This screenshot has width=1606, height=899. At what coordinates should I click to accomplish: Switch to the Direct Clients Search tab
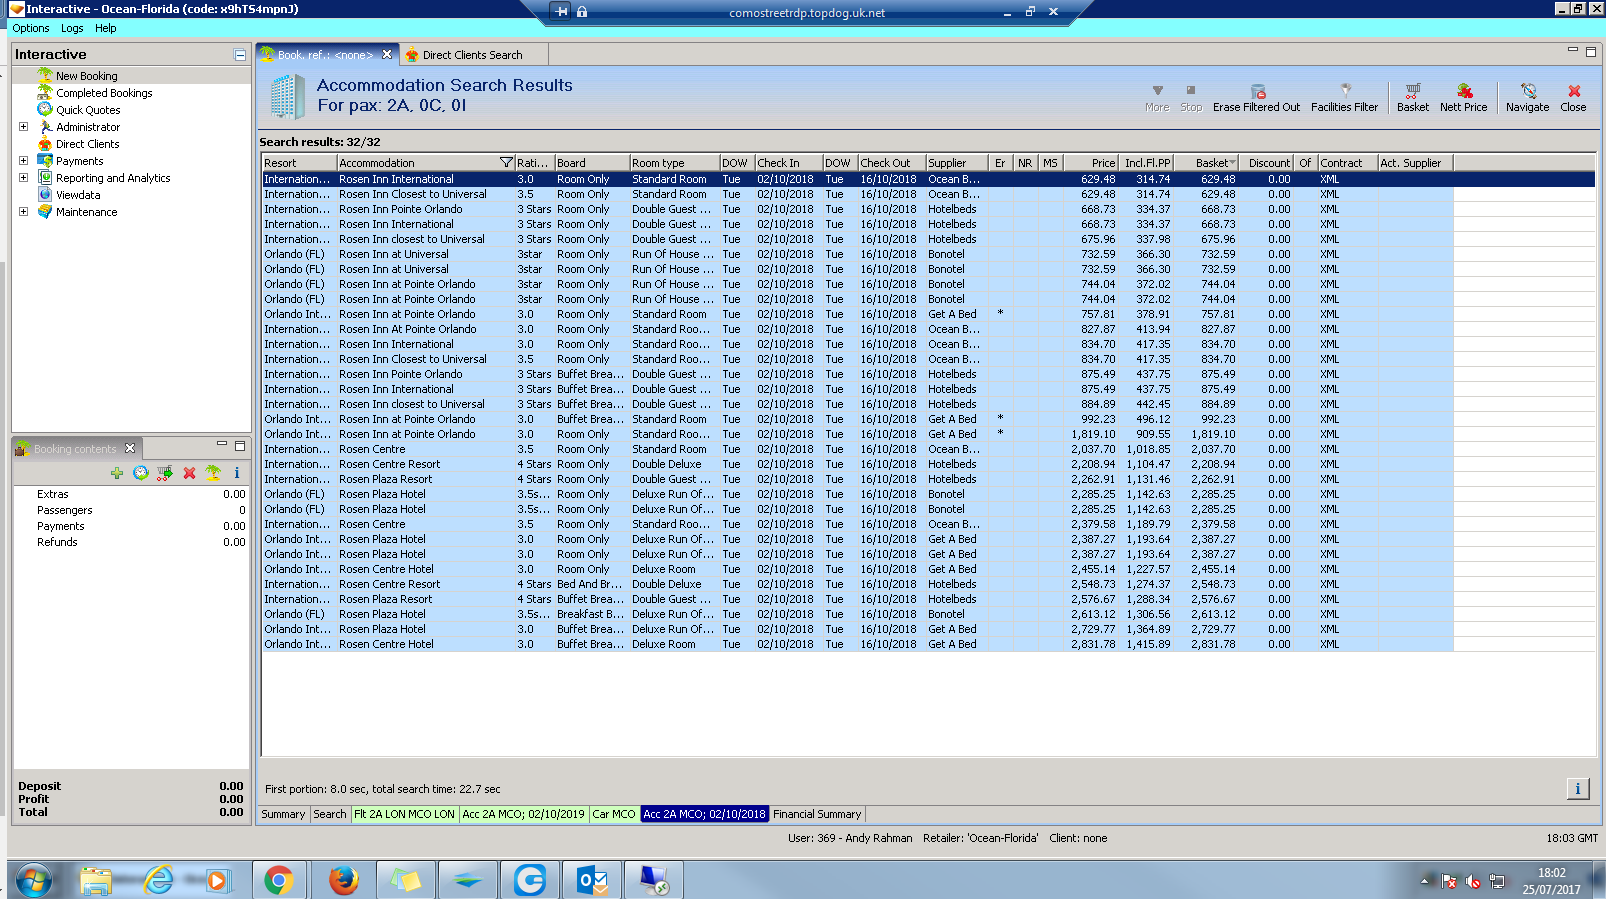(x=472, y=55)
